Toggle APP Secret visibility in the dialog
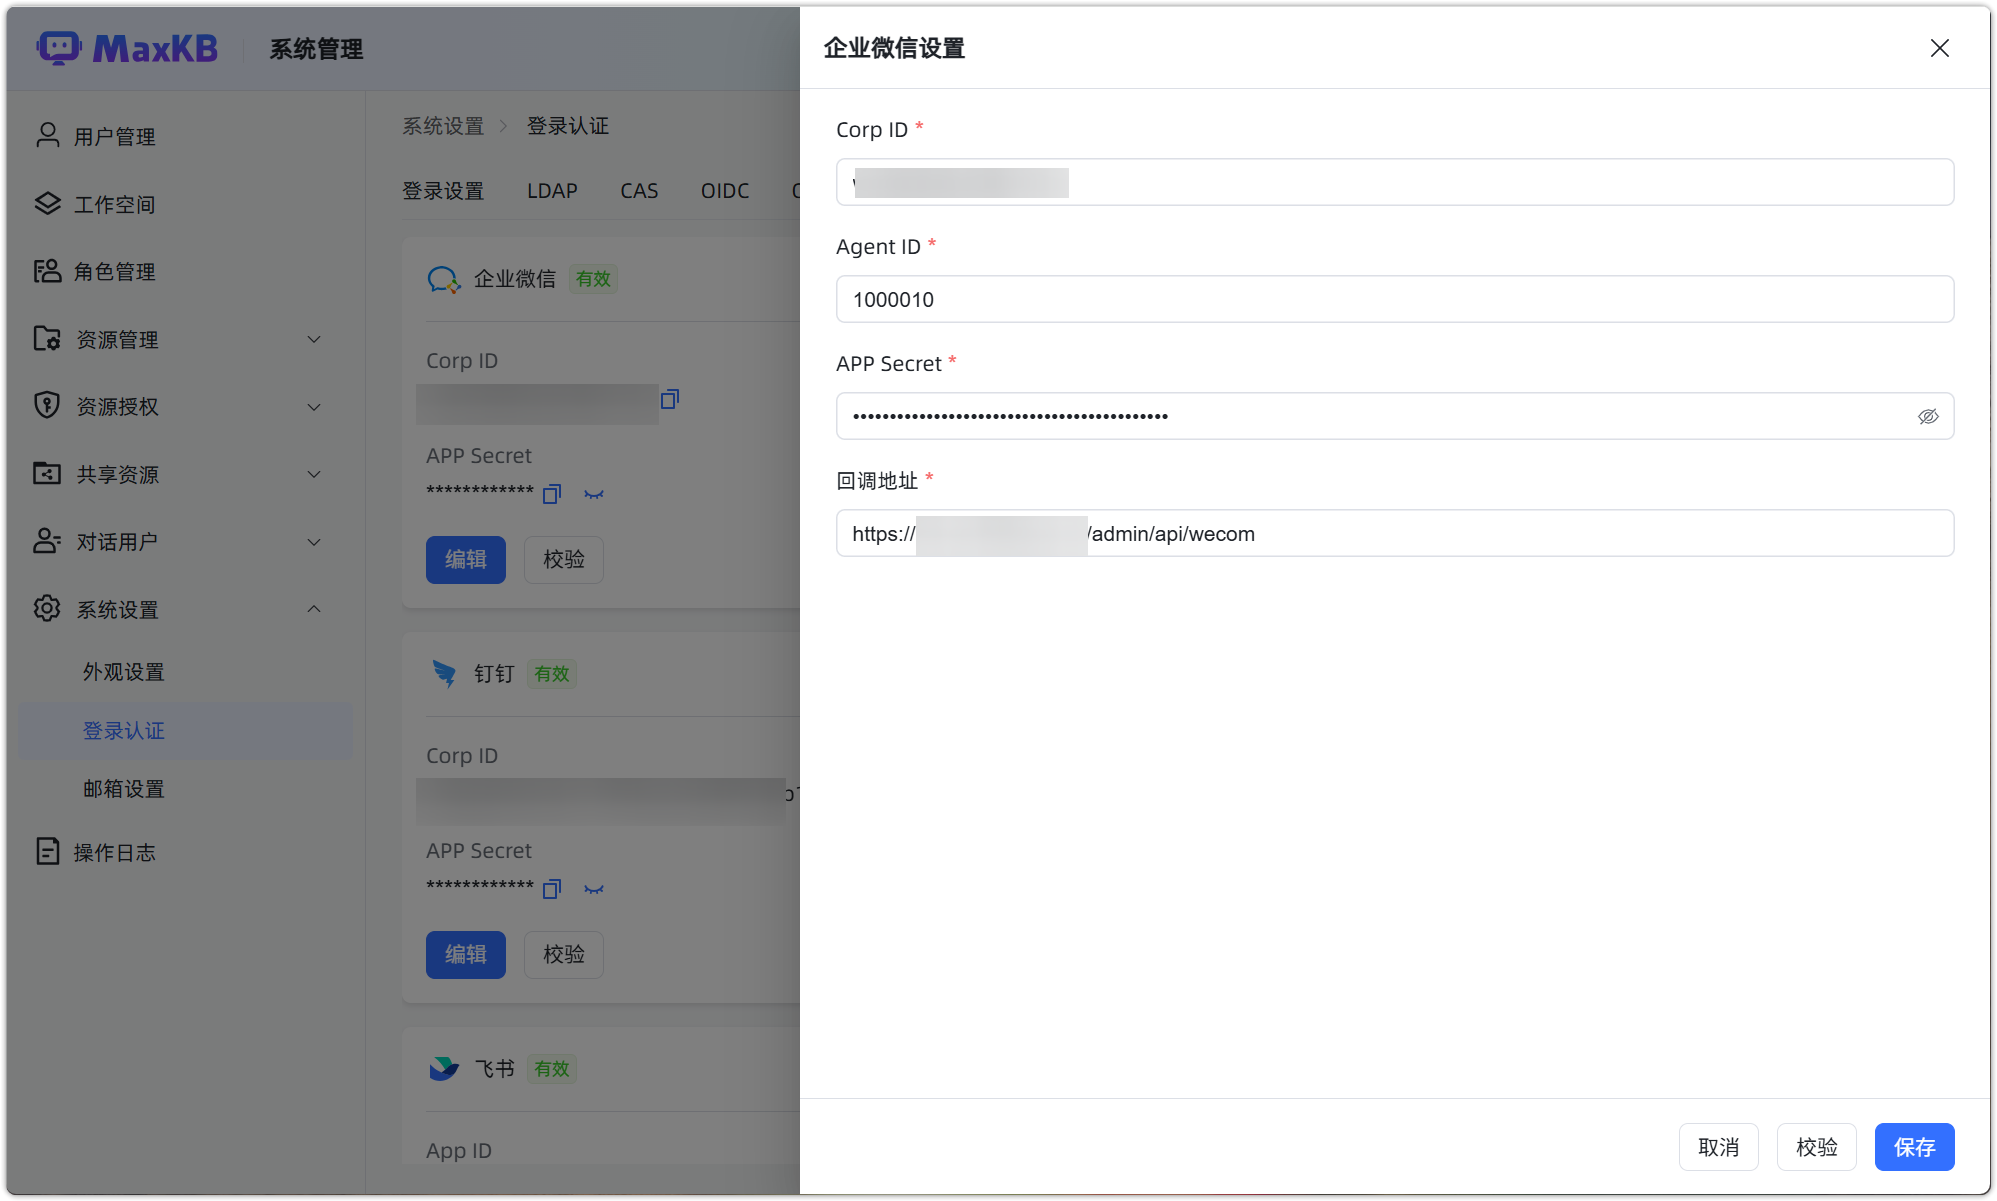1997x1201 pixels. tap(1928, 416)
